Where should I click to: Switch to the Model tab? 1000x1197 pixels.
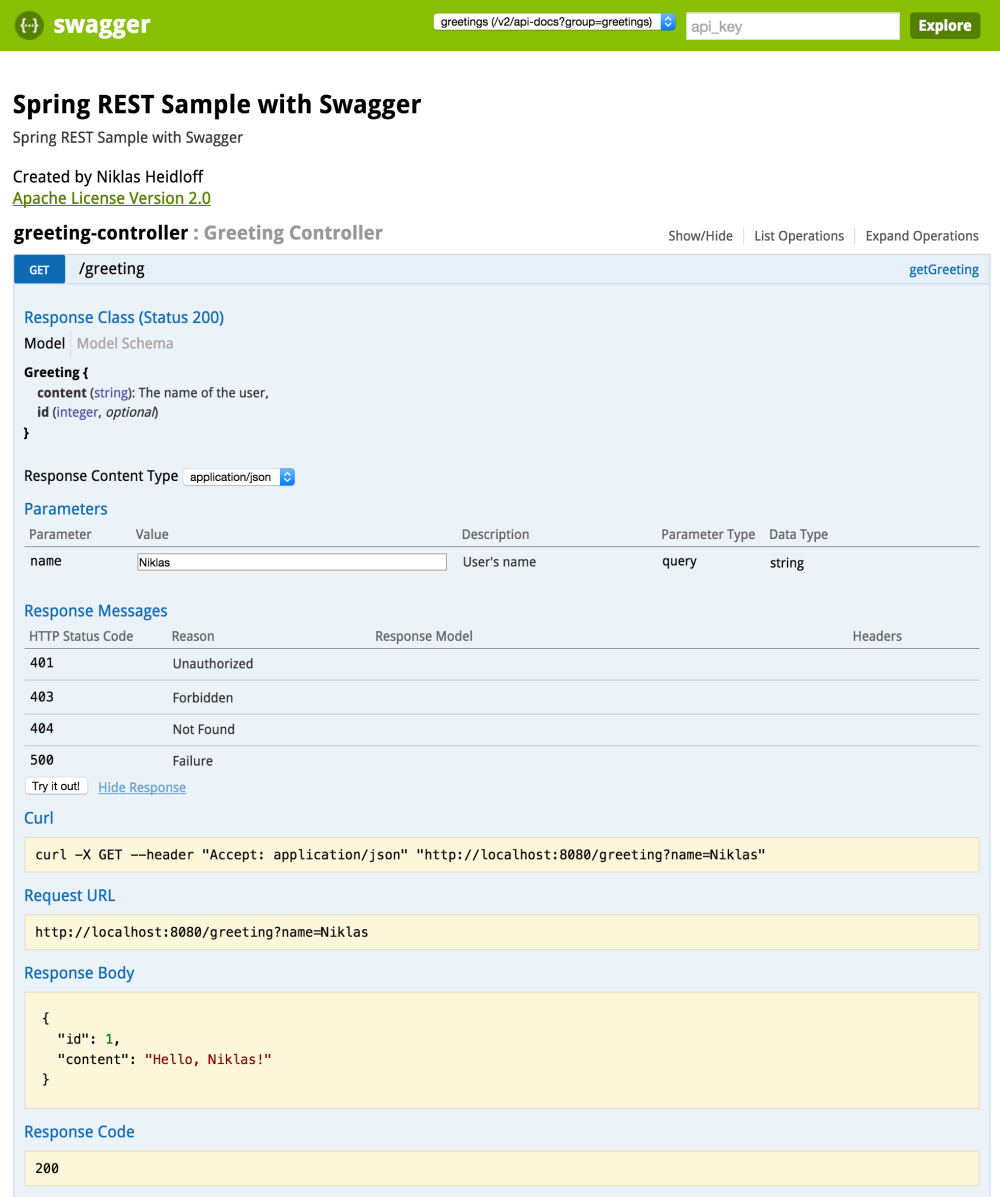pos(44,344)
